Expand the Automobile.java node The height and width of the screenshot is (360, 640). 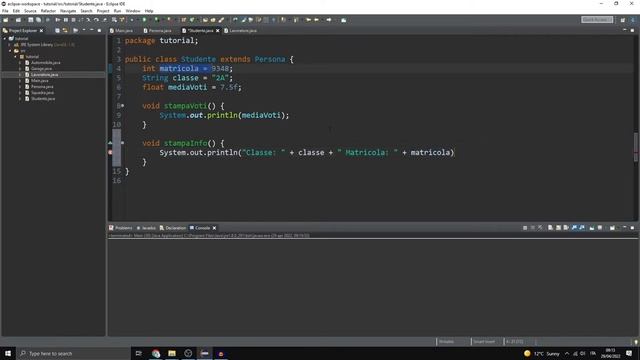[20, 63]
